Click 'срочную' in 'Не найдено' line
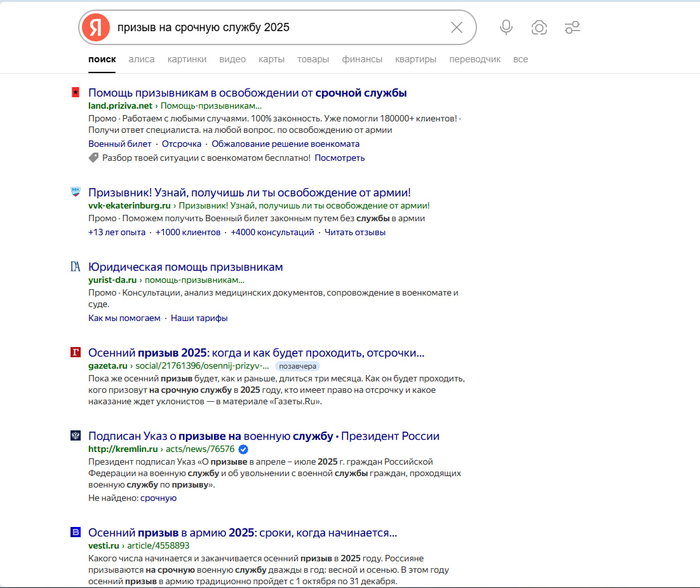The width and height of the screenshot is (700, 588). coord(158,498)
